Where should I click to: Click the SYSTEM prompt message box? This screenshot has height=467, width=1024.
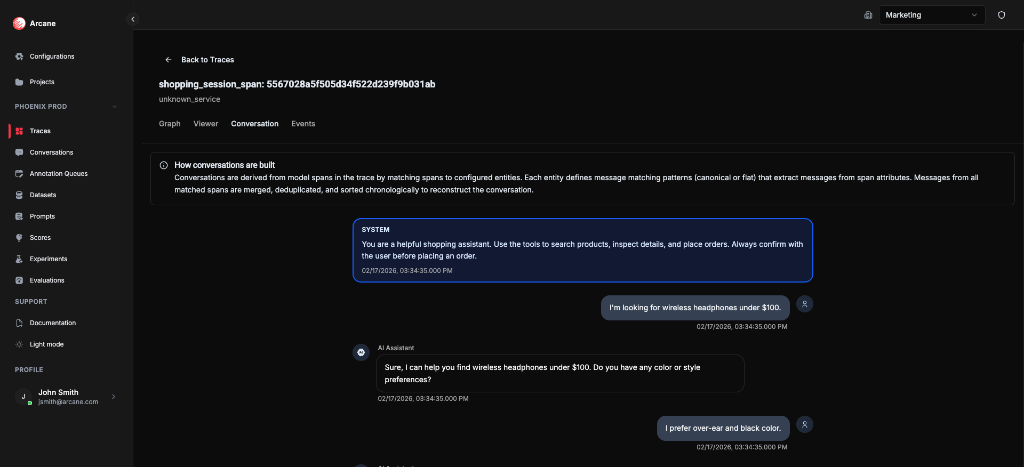[x=582, y=250]
